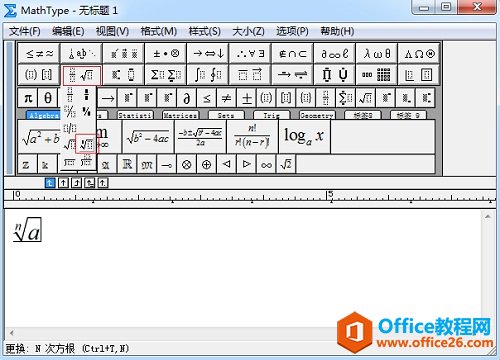
Task: Expand the uppercase Greek palette (ΛΩ)
Action: coord(419,53)
